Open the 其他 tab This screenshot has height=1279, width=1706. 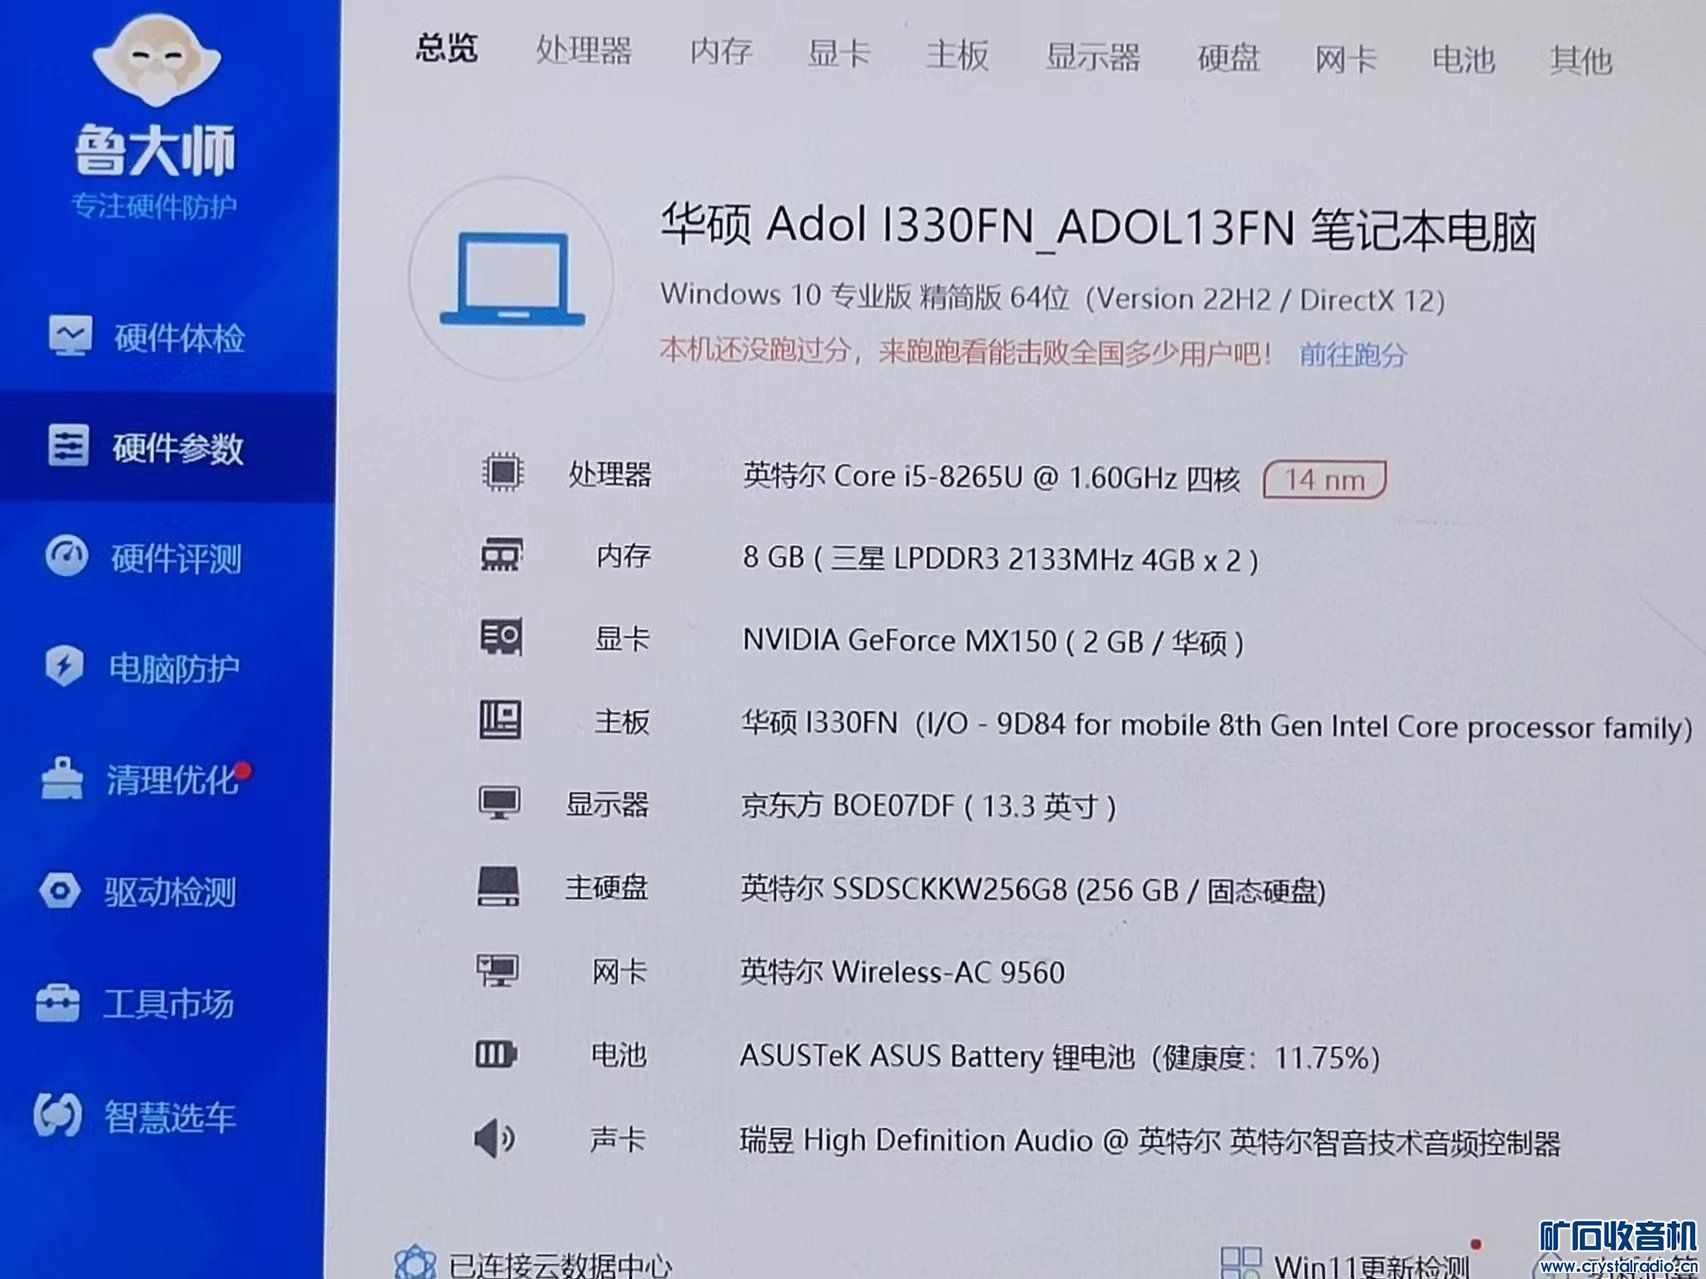tap(1582, 61)
